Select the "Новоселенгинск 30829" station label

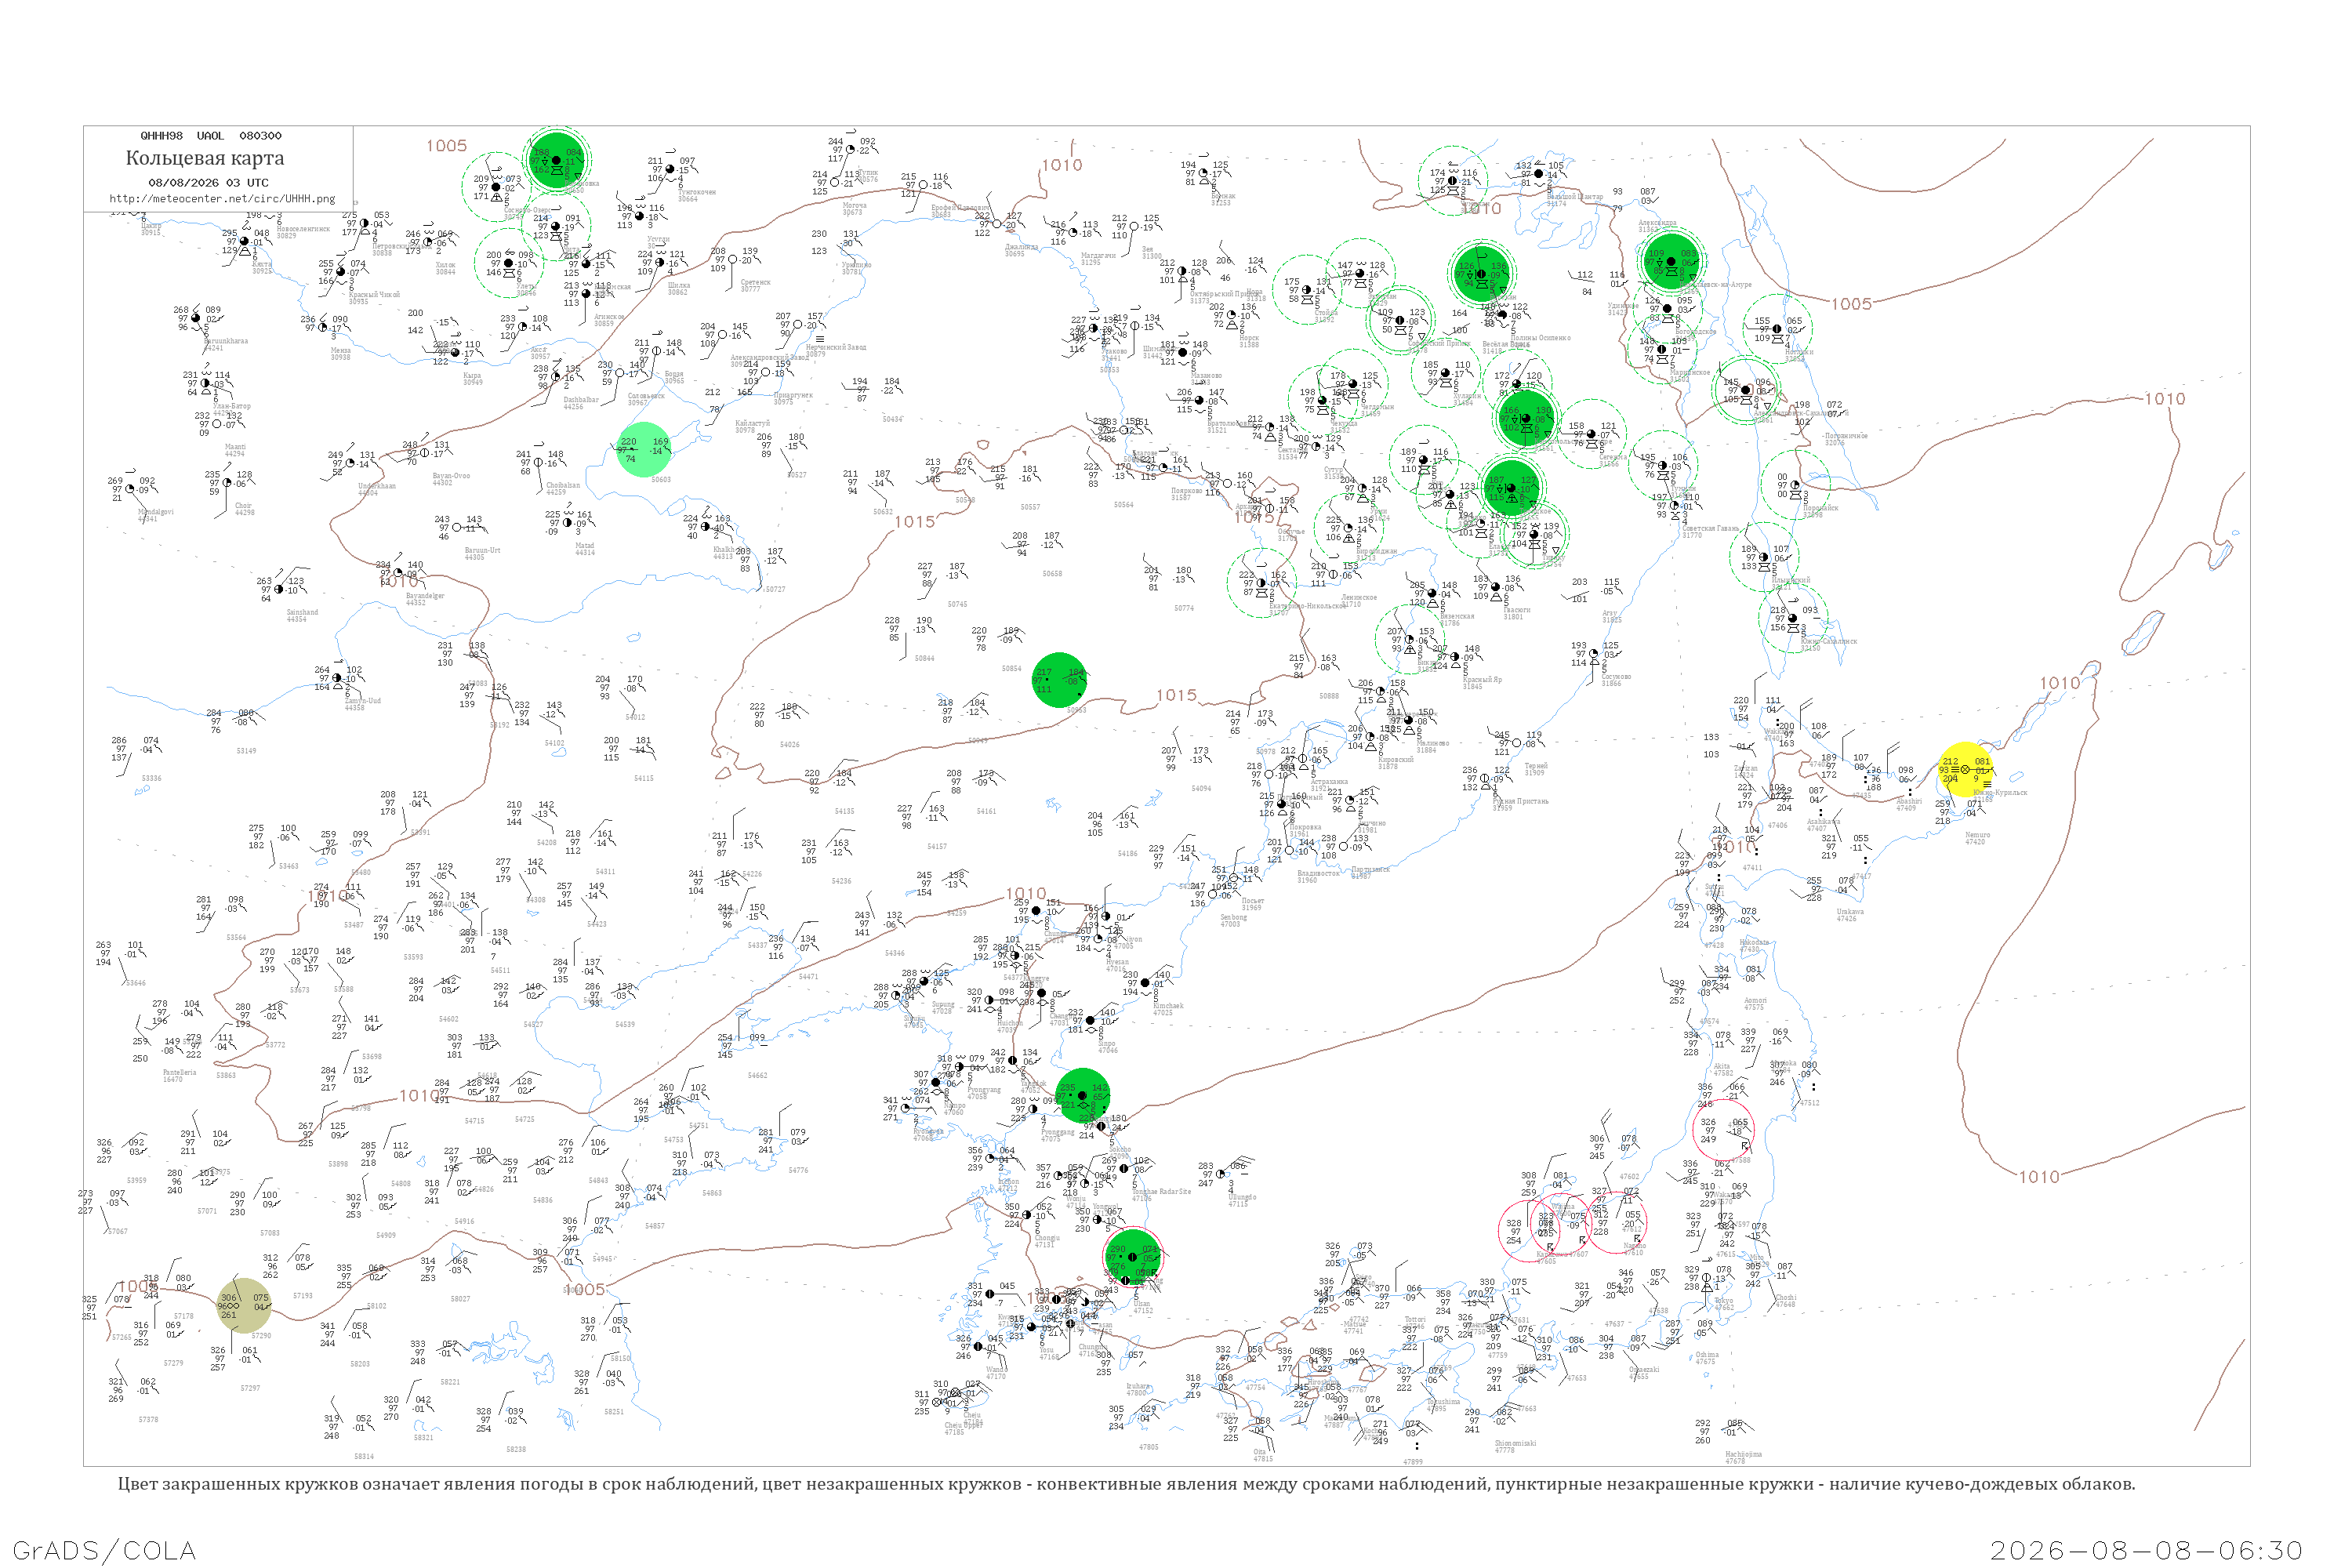tap(303, 232)
